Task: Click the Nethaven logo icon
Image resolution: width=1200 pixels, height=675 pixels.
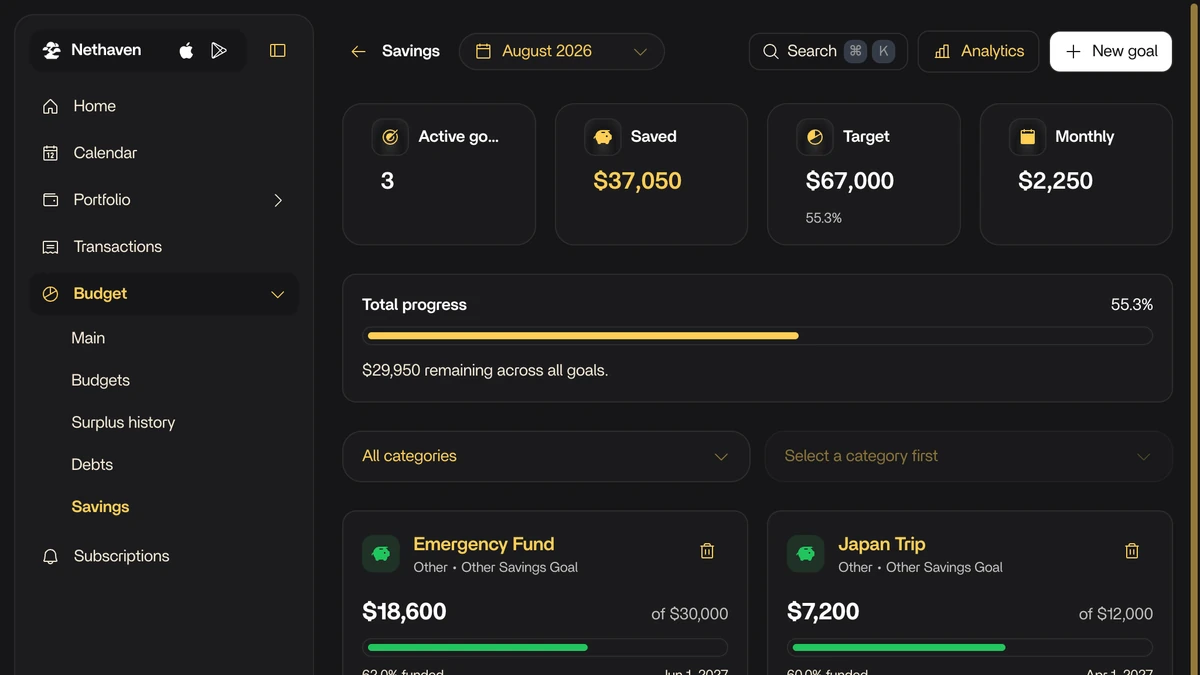Action: coord(52,50)
